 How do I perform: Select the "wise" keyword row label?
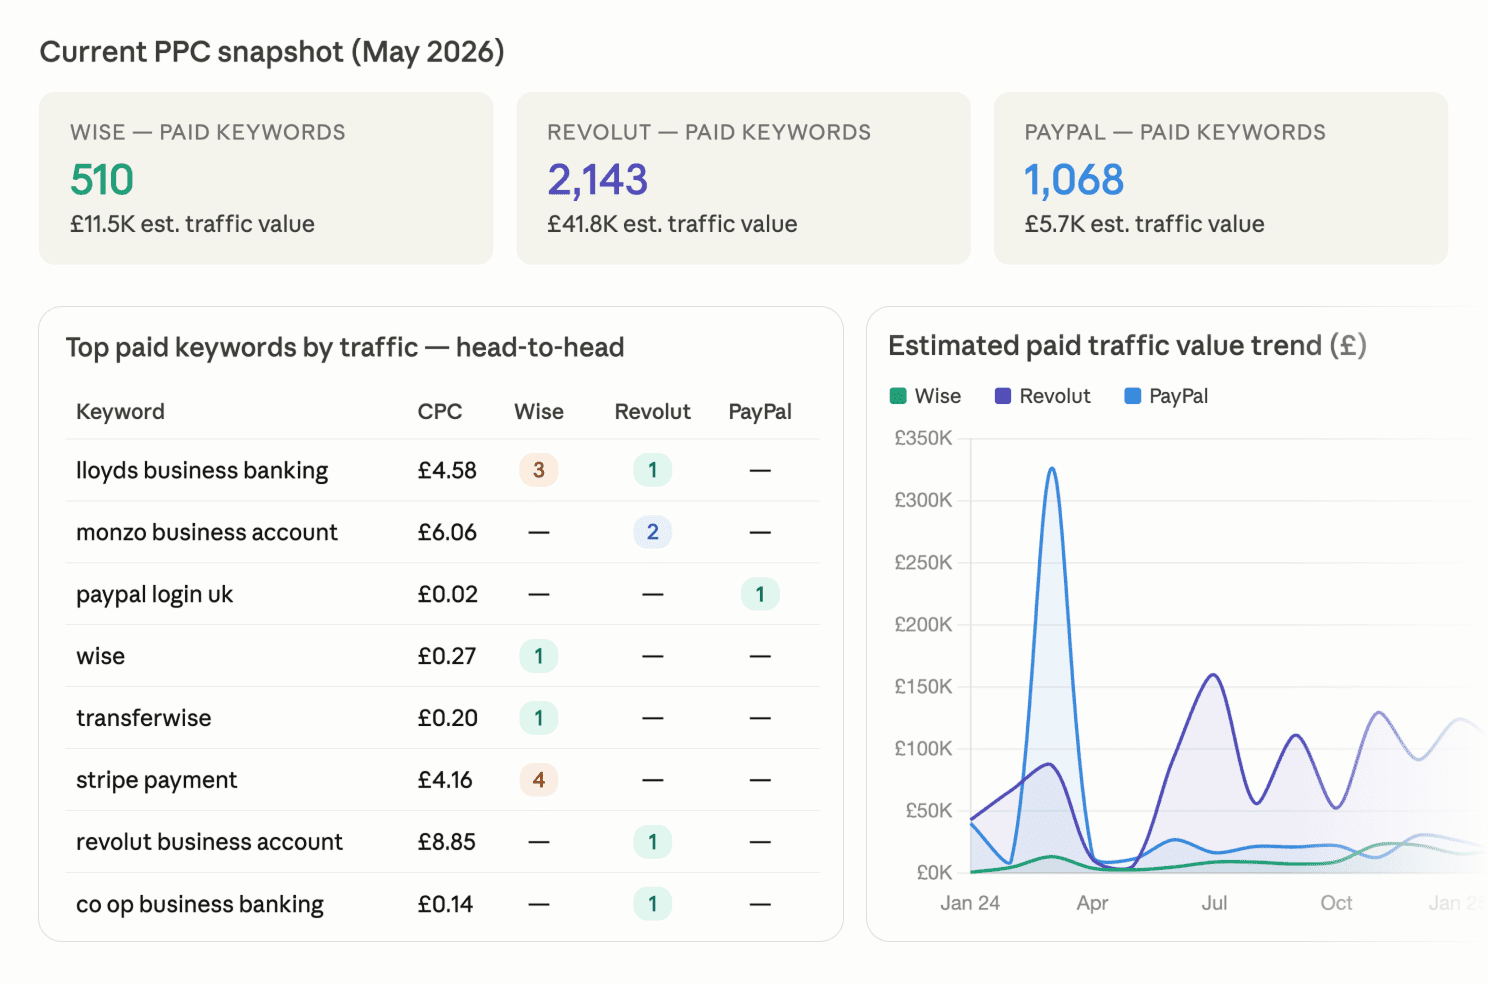[x=100, y=657]
